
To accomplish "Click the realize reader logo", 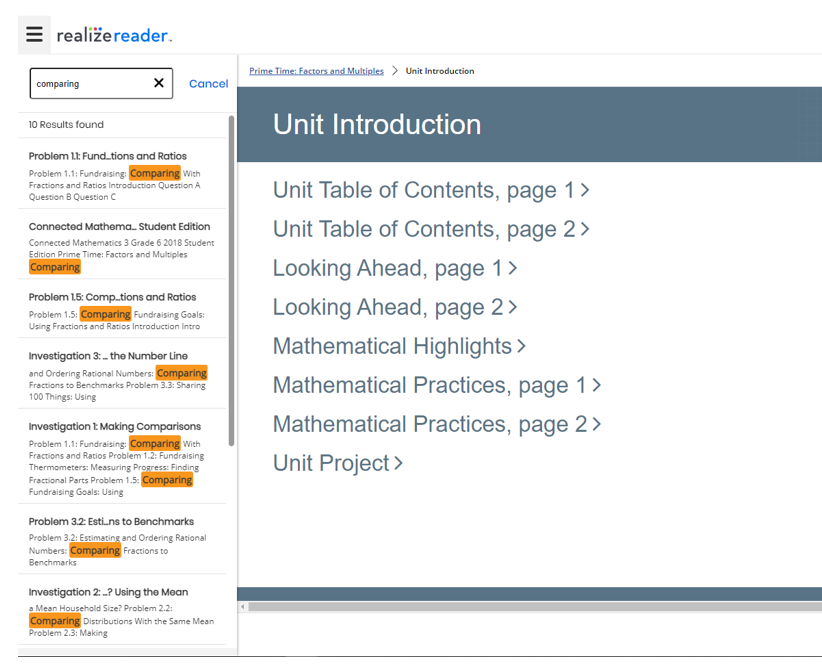I will [x=114, y=36].
